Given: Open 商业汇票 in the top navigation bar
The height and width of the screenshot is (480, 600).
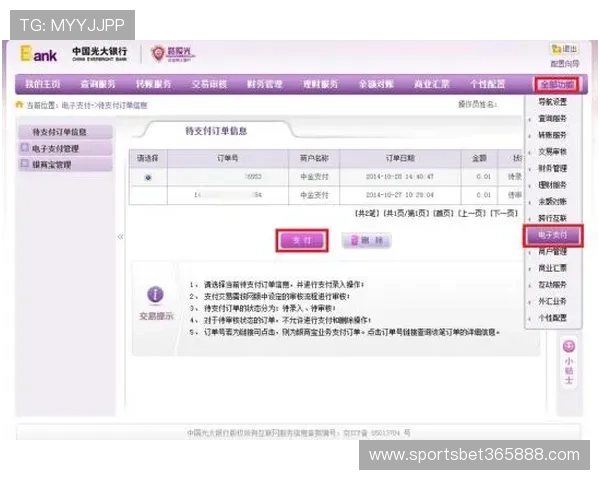Looking at the screenshot, I should click(x=432, y=84).
